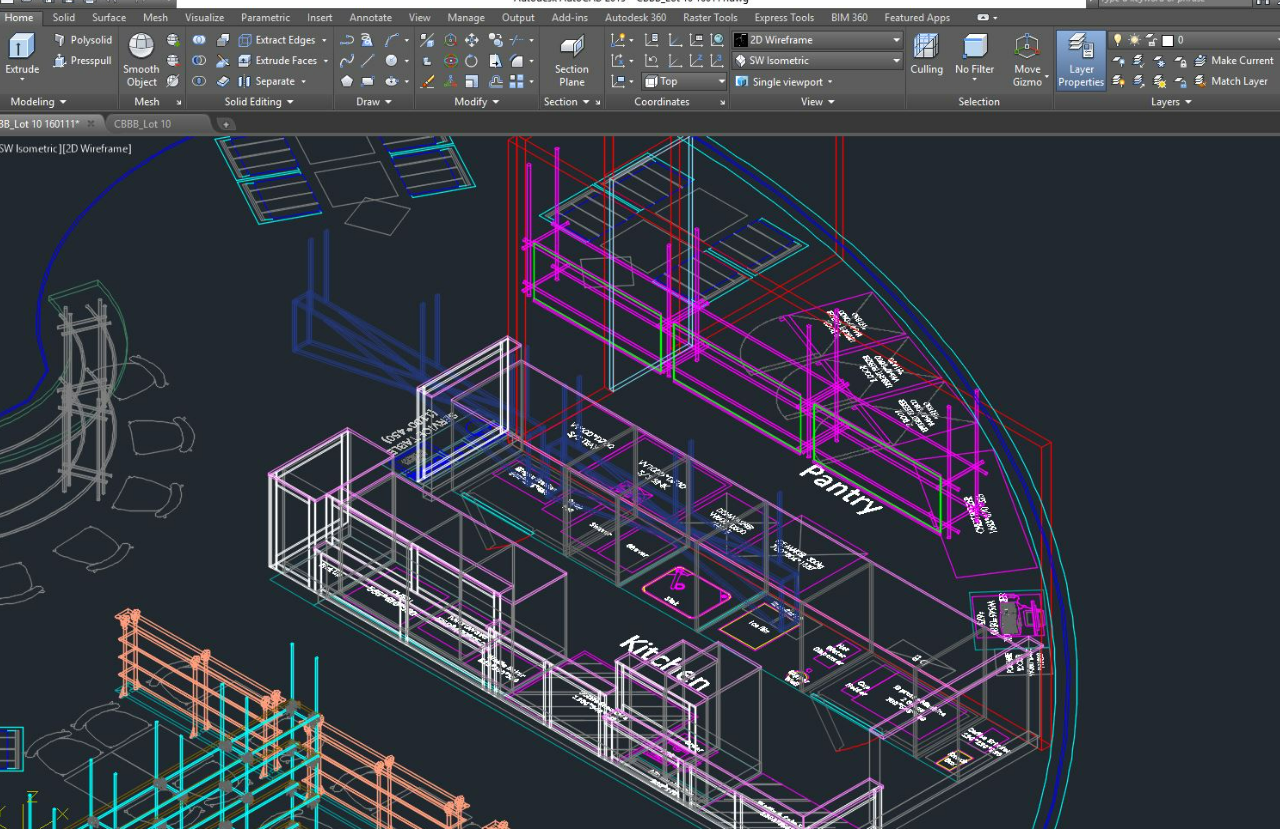Image resolution: width=1280 pixels, height=829 pixels.
Task: Open the Coordinates panel dialog launcher arrow
Action: click(x=721, y=102)
